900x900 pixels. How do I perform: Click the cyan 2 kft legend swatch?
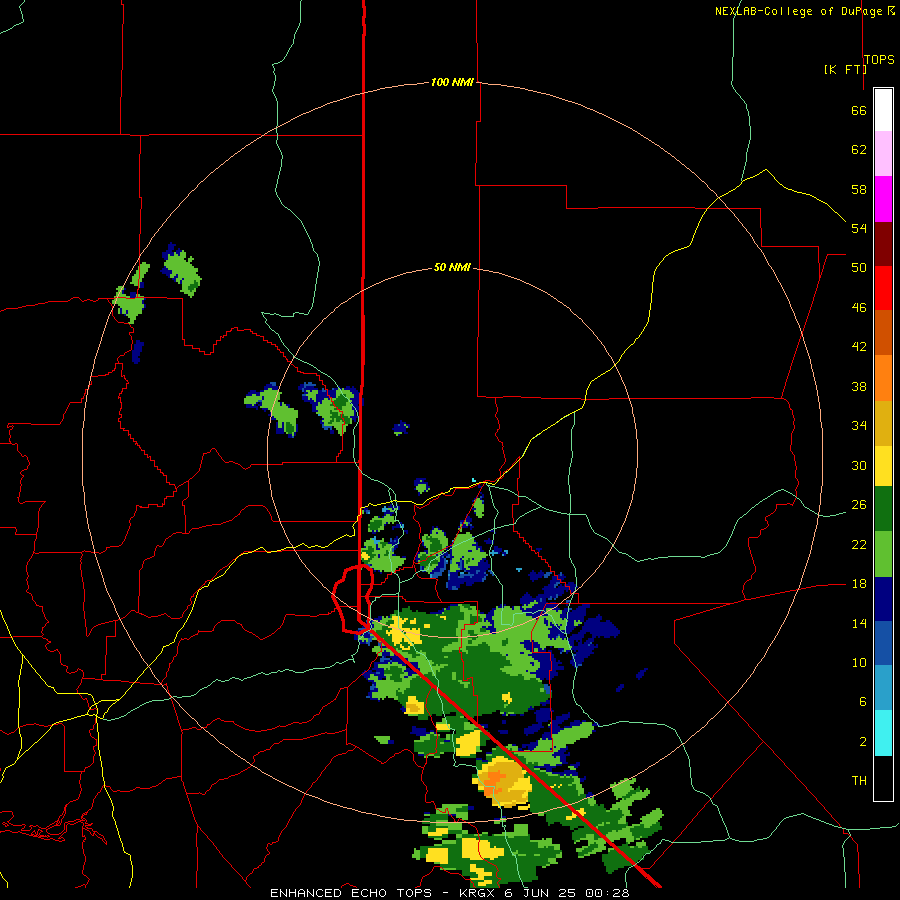point(883,733)
